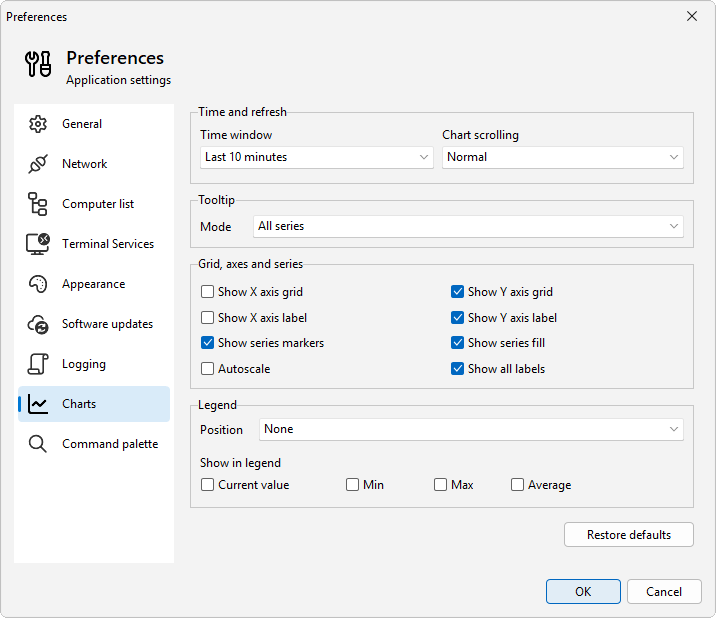Click the Charts line graph icon
716x618 pixels.
[37, 404]
